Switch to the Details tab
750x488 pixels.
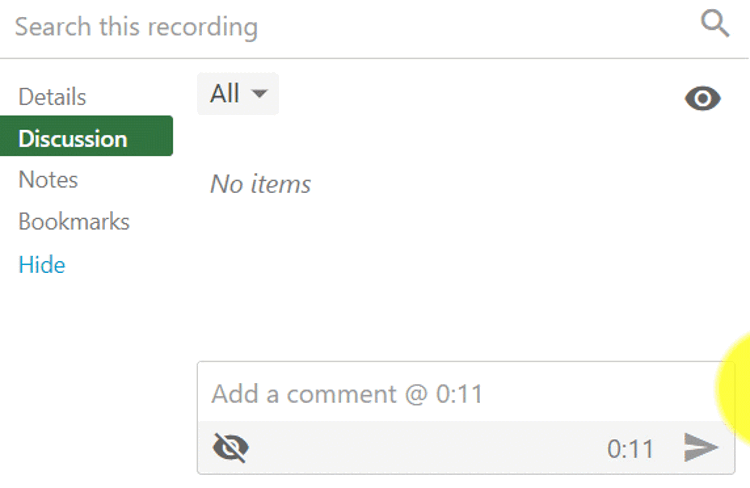52,97
